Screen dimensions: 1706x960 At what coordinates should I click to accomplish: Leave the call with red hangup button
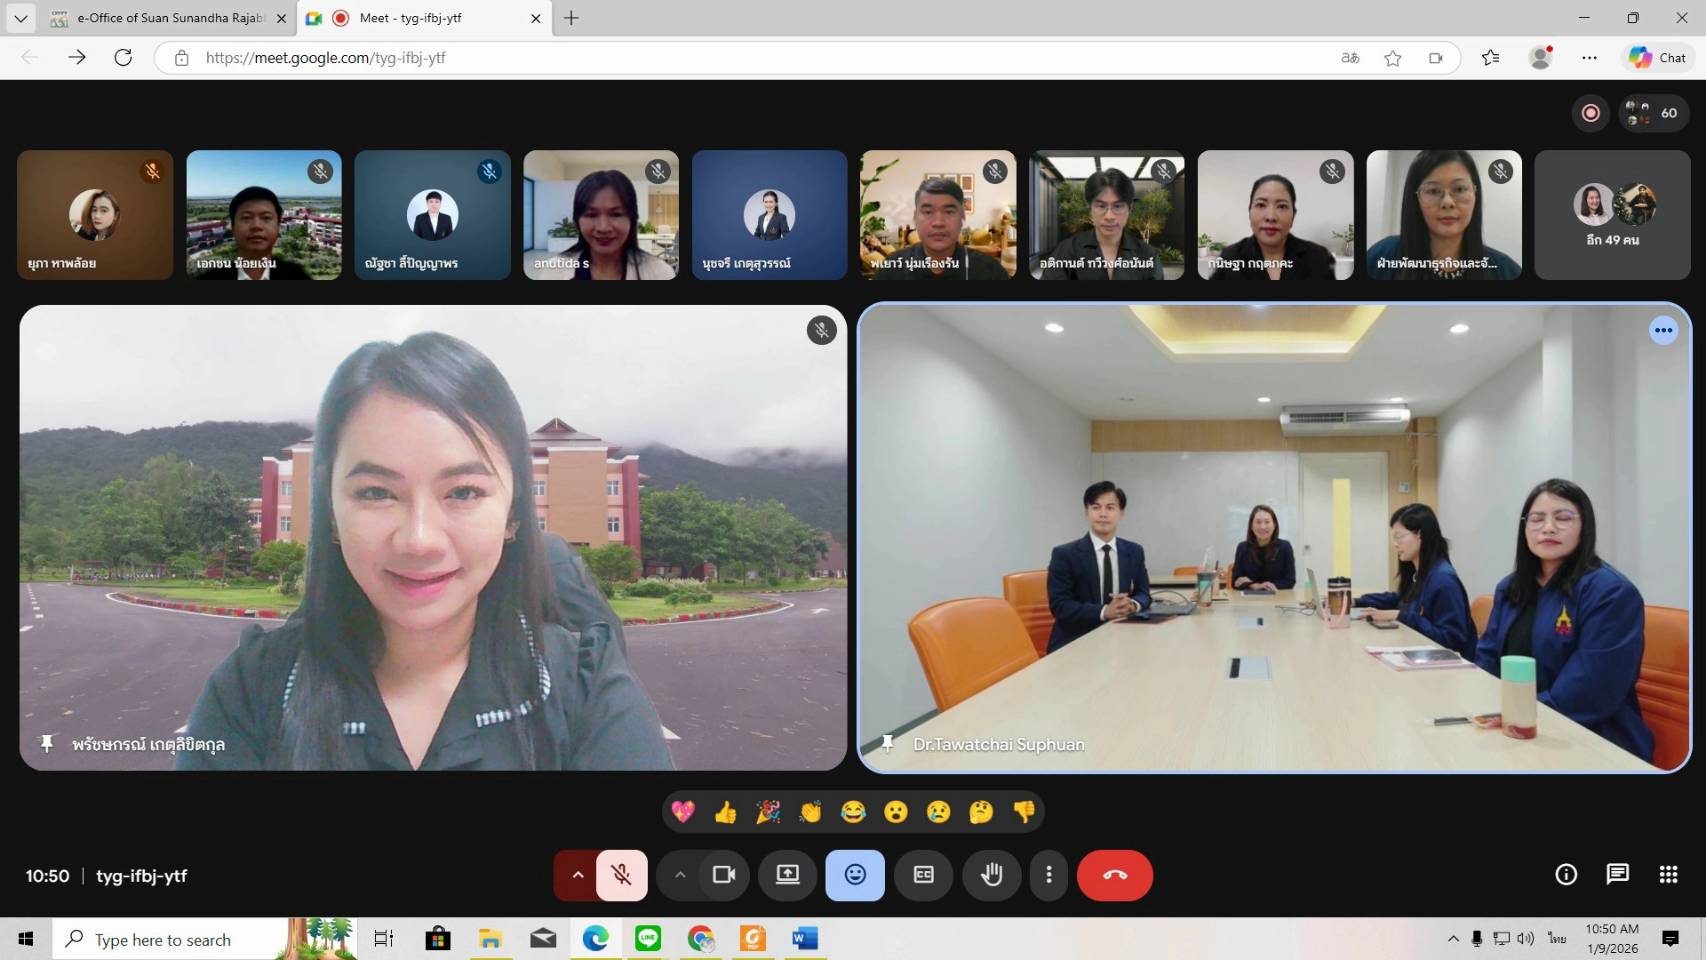[1114, 875]
